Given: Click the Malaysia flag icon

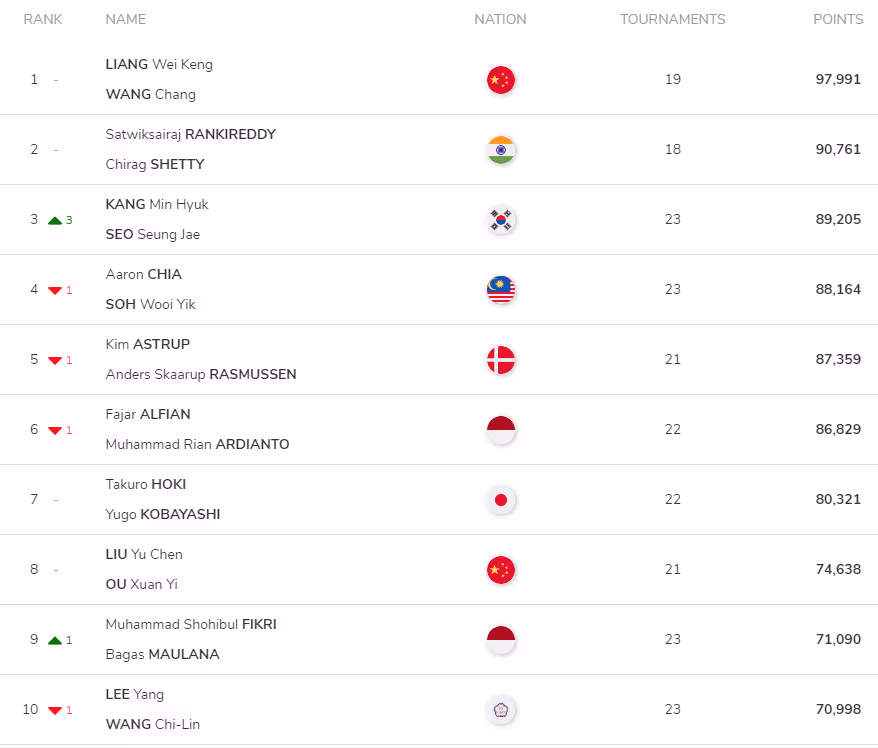Looking at the screenshot, I should coord(501,290).
